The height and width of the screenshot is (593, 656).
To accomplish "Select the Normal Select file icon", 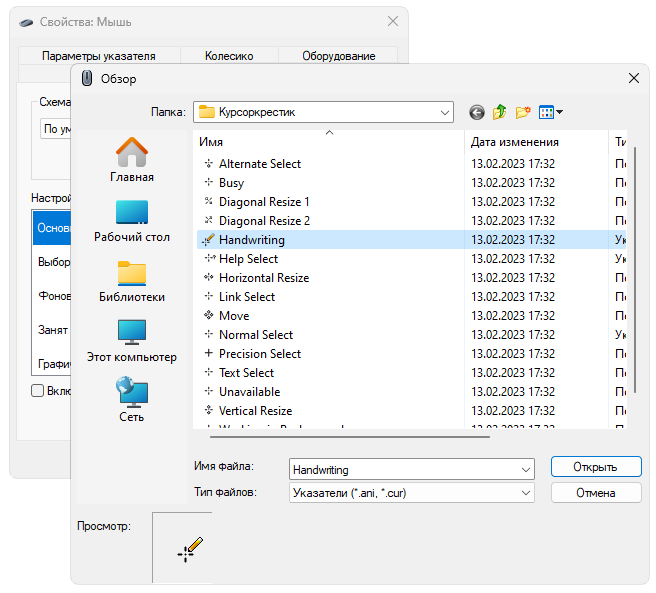I will point(208,334).
